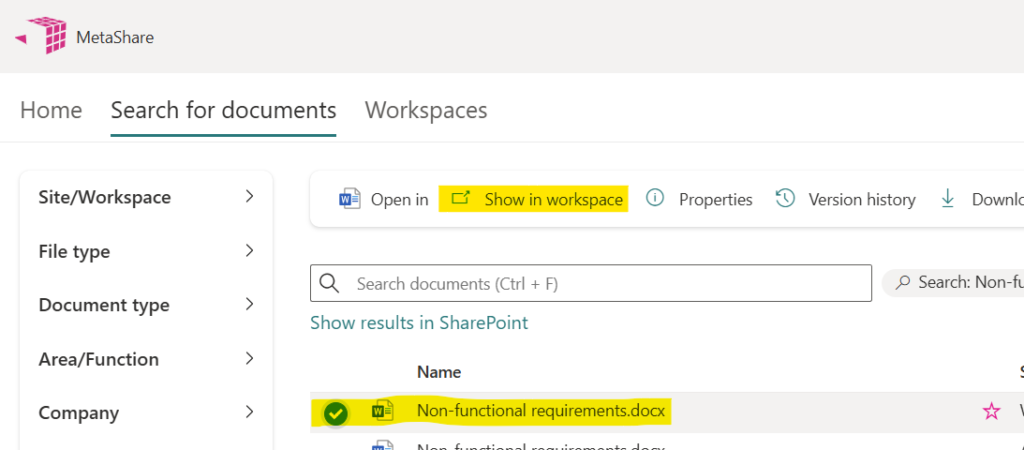Click the pink favorite star on the selected row
This screenshot has height=450, width=1024.
(x=991, y=411)
